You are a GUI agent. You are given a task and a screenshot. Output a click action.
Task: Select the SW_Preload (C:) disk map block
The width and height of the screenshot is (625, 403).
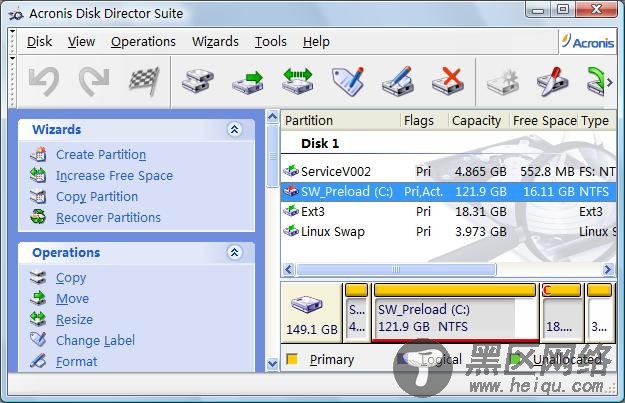click(455, 312)
